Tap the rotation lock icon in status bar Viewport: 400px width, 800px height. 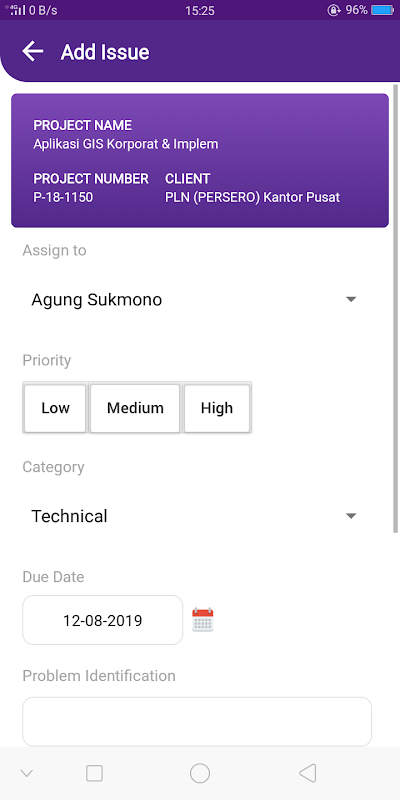(334, 10)
